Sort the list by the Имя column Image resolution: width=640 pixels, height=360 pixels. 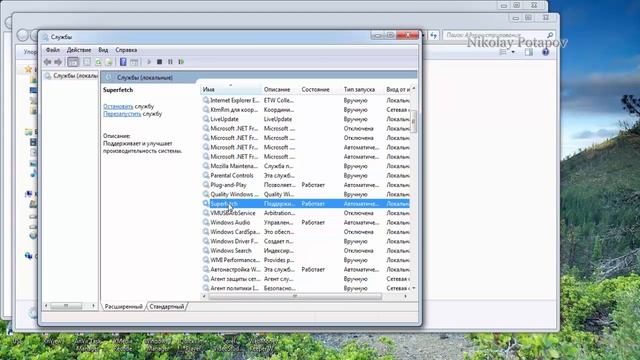231,89
